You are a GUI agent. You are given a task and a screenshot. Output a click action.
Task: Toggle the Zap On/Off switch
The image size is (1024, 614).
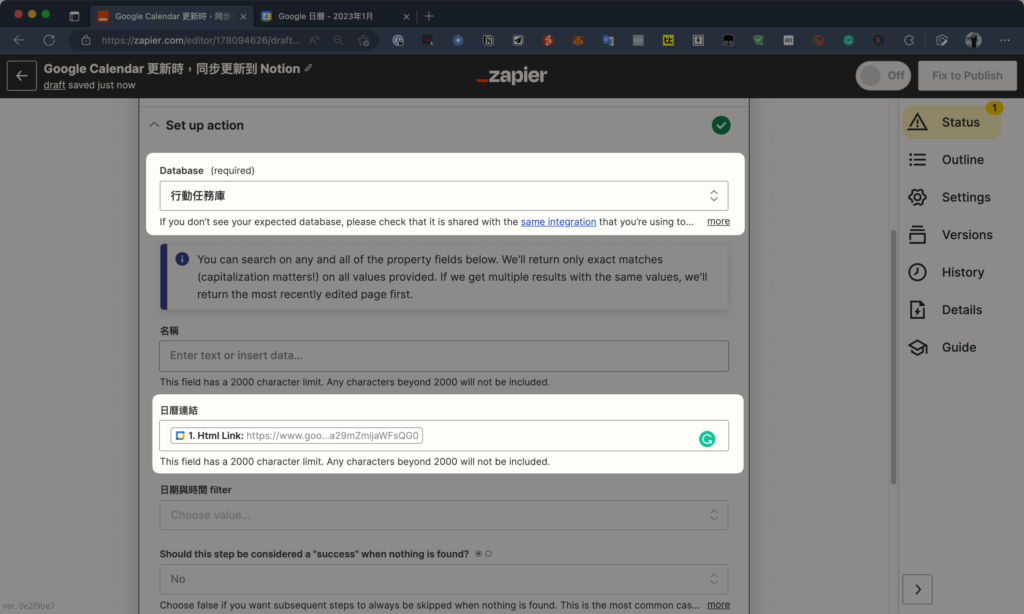[883, 76]
